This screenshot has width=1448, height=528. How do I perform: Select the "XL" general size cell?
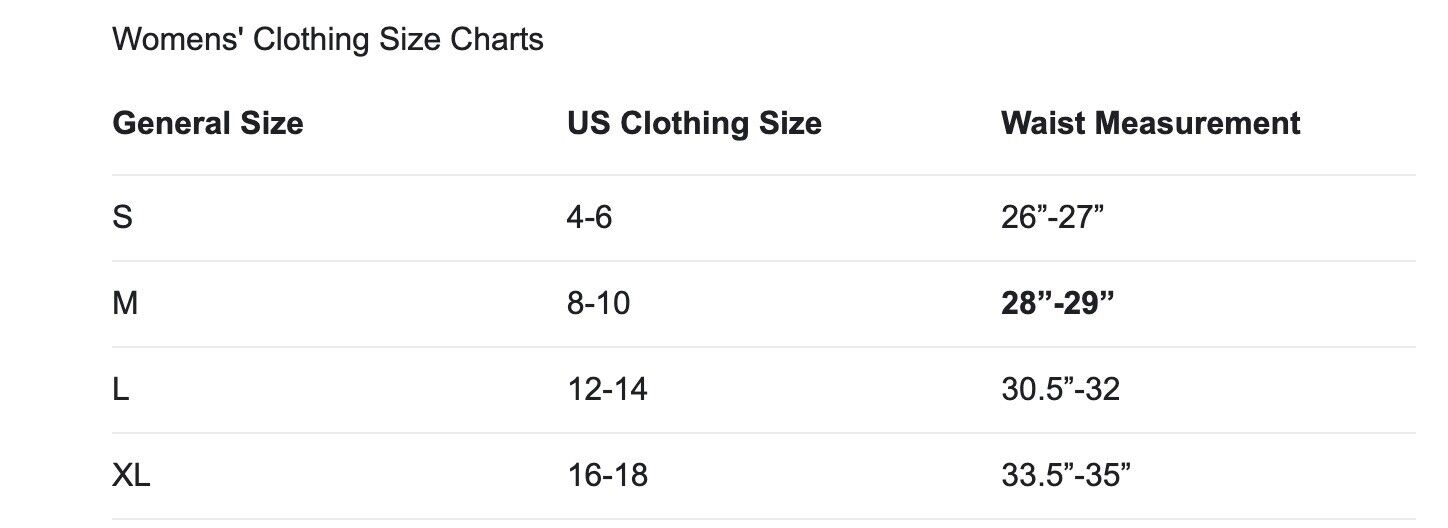131,475
